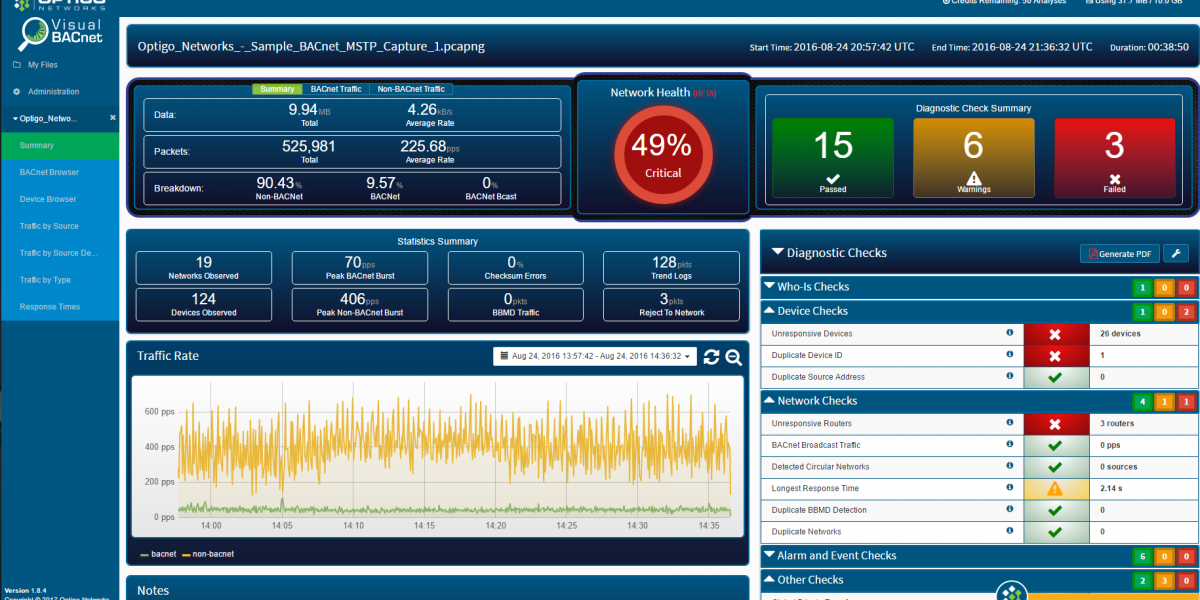The width and height of the screenshot is (1200, 600).
Task: Click the passed checkmark for Duplicate BBMD Detection
Action: (x=1054, y=511)
